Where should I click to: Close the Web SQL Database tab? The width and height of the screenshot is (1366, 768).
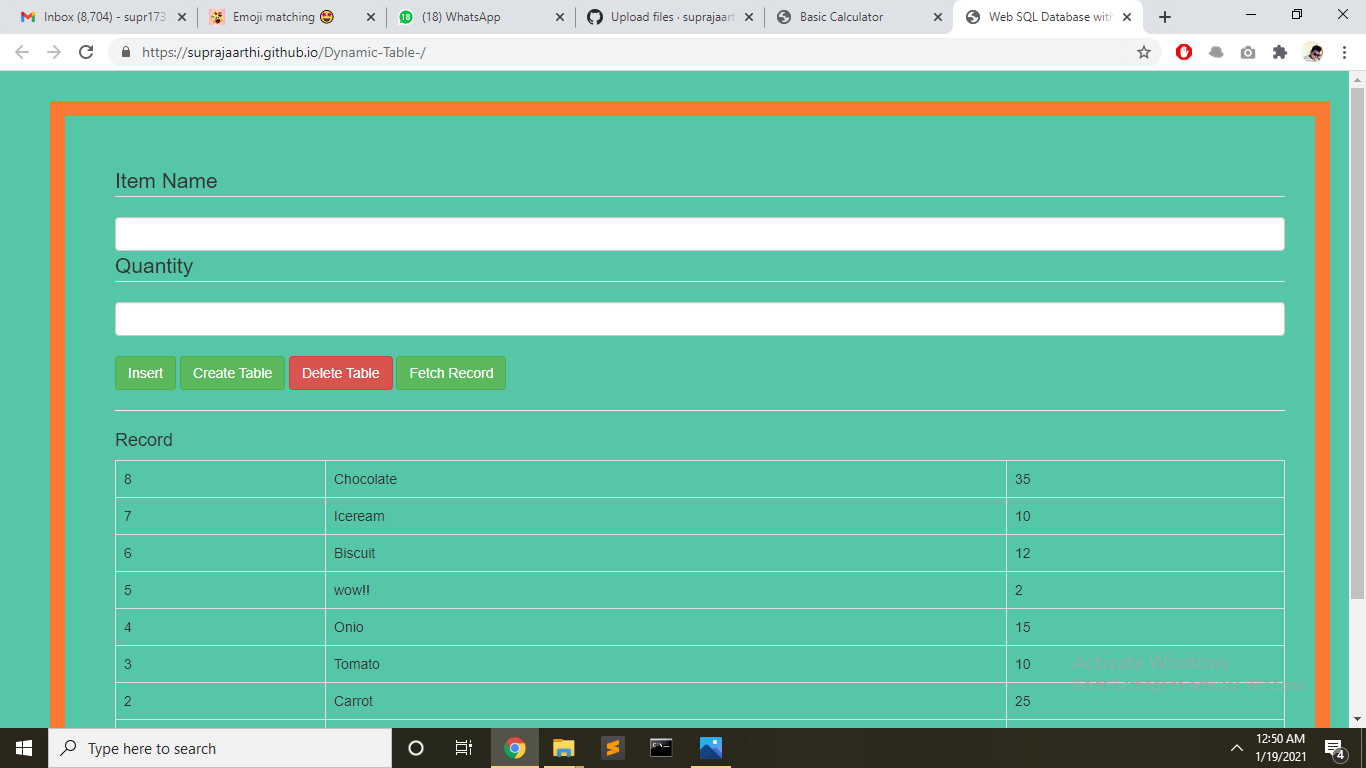click(1127, 17)
